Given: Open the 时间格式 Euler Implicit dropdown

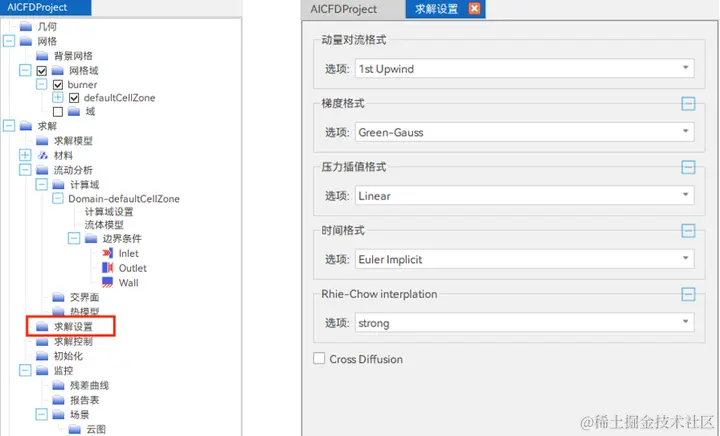Looking at the screenshot, I should 524,259.
